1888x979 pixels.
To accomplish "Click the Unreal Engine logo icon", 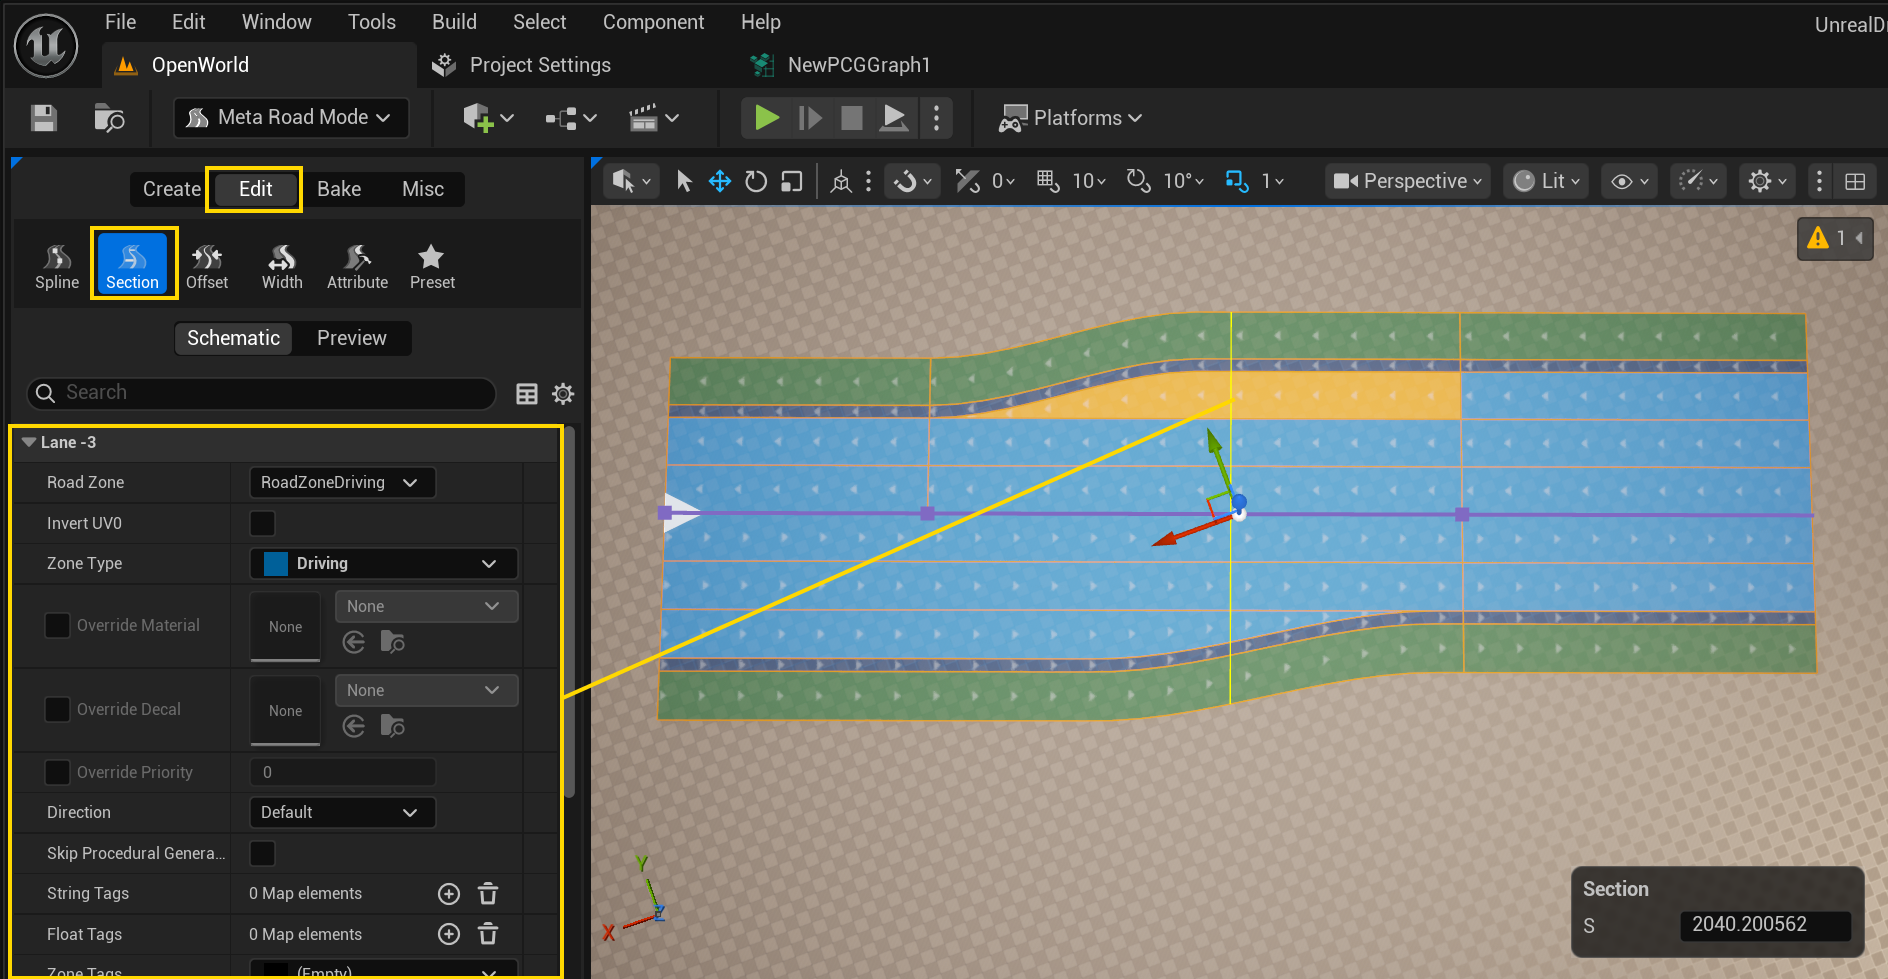I will [46, 46].
